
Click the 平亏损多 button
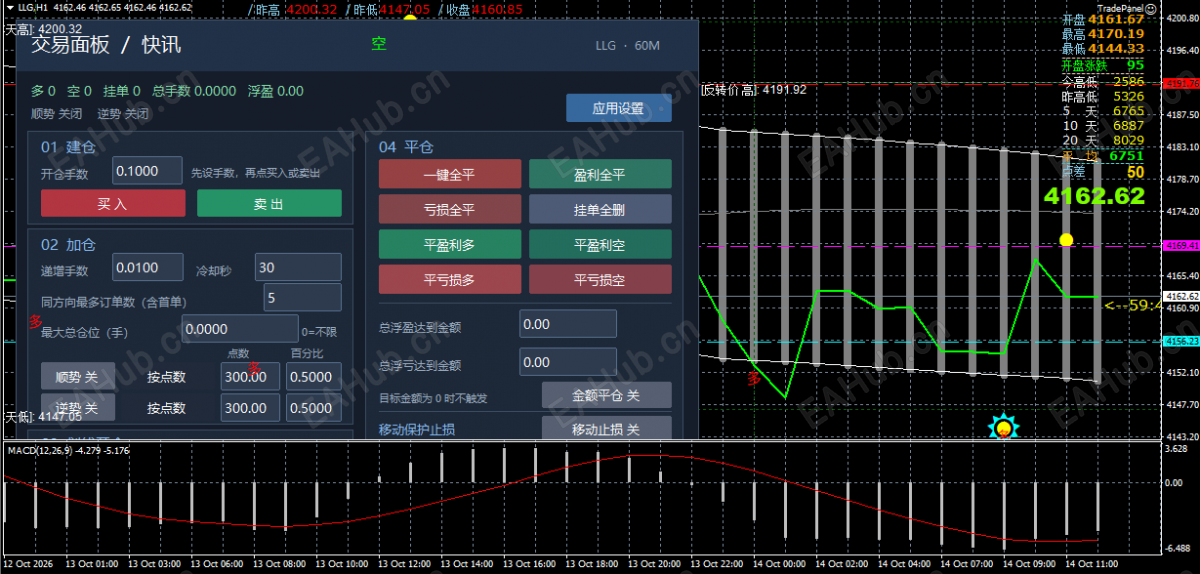450,279
